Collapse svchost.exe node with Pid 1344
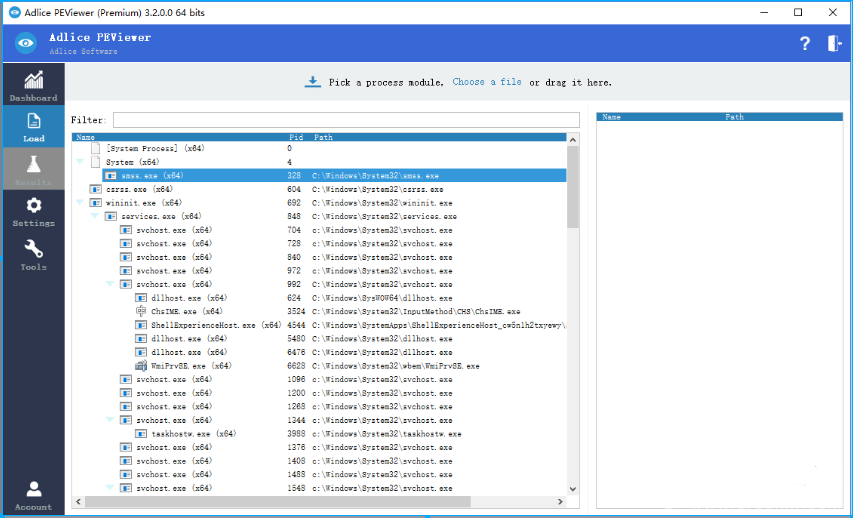The image size is (853, 518). coord(110,420)
